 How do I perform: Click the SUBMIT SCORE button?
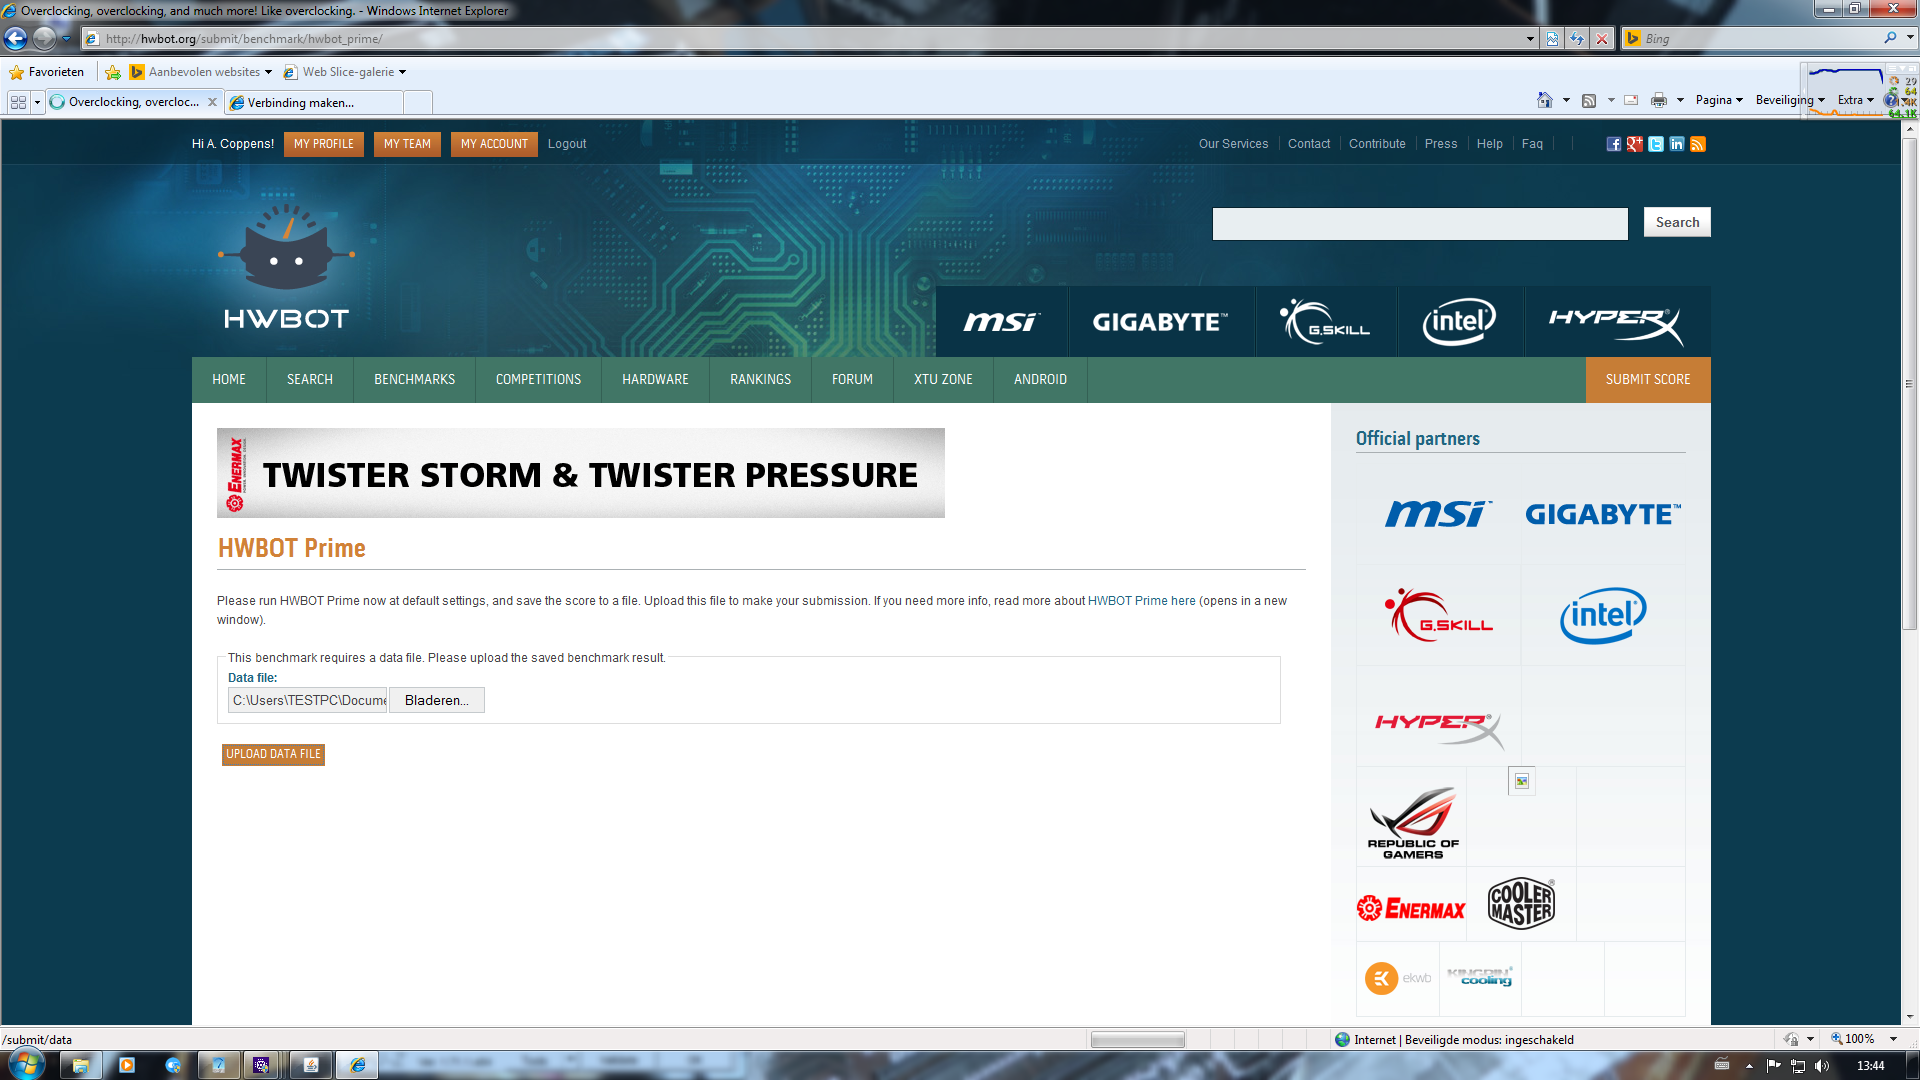tap(1648, 380)
